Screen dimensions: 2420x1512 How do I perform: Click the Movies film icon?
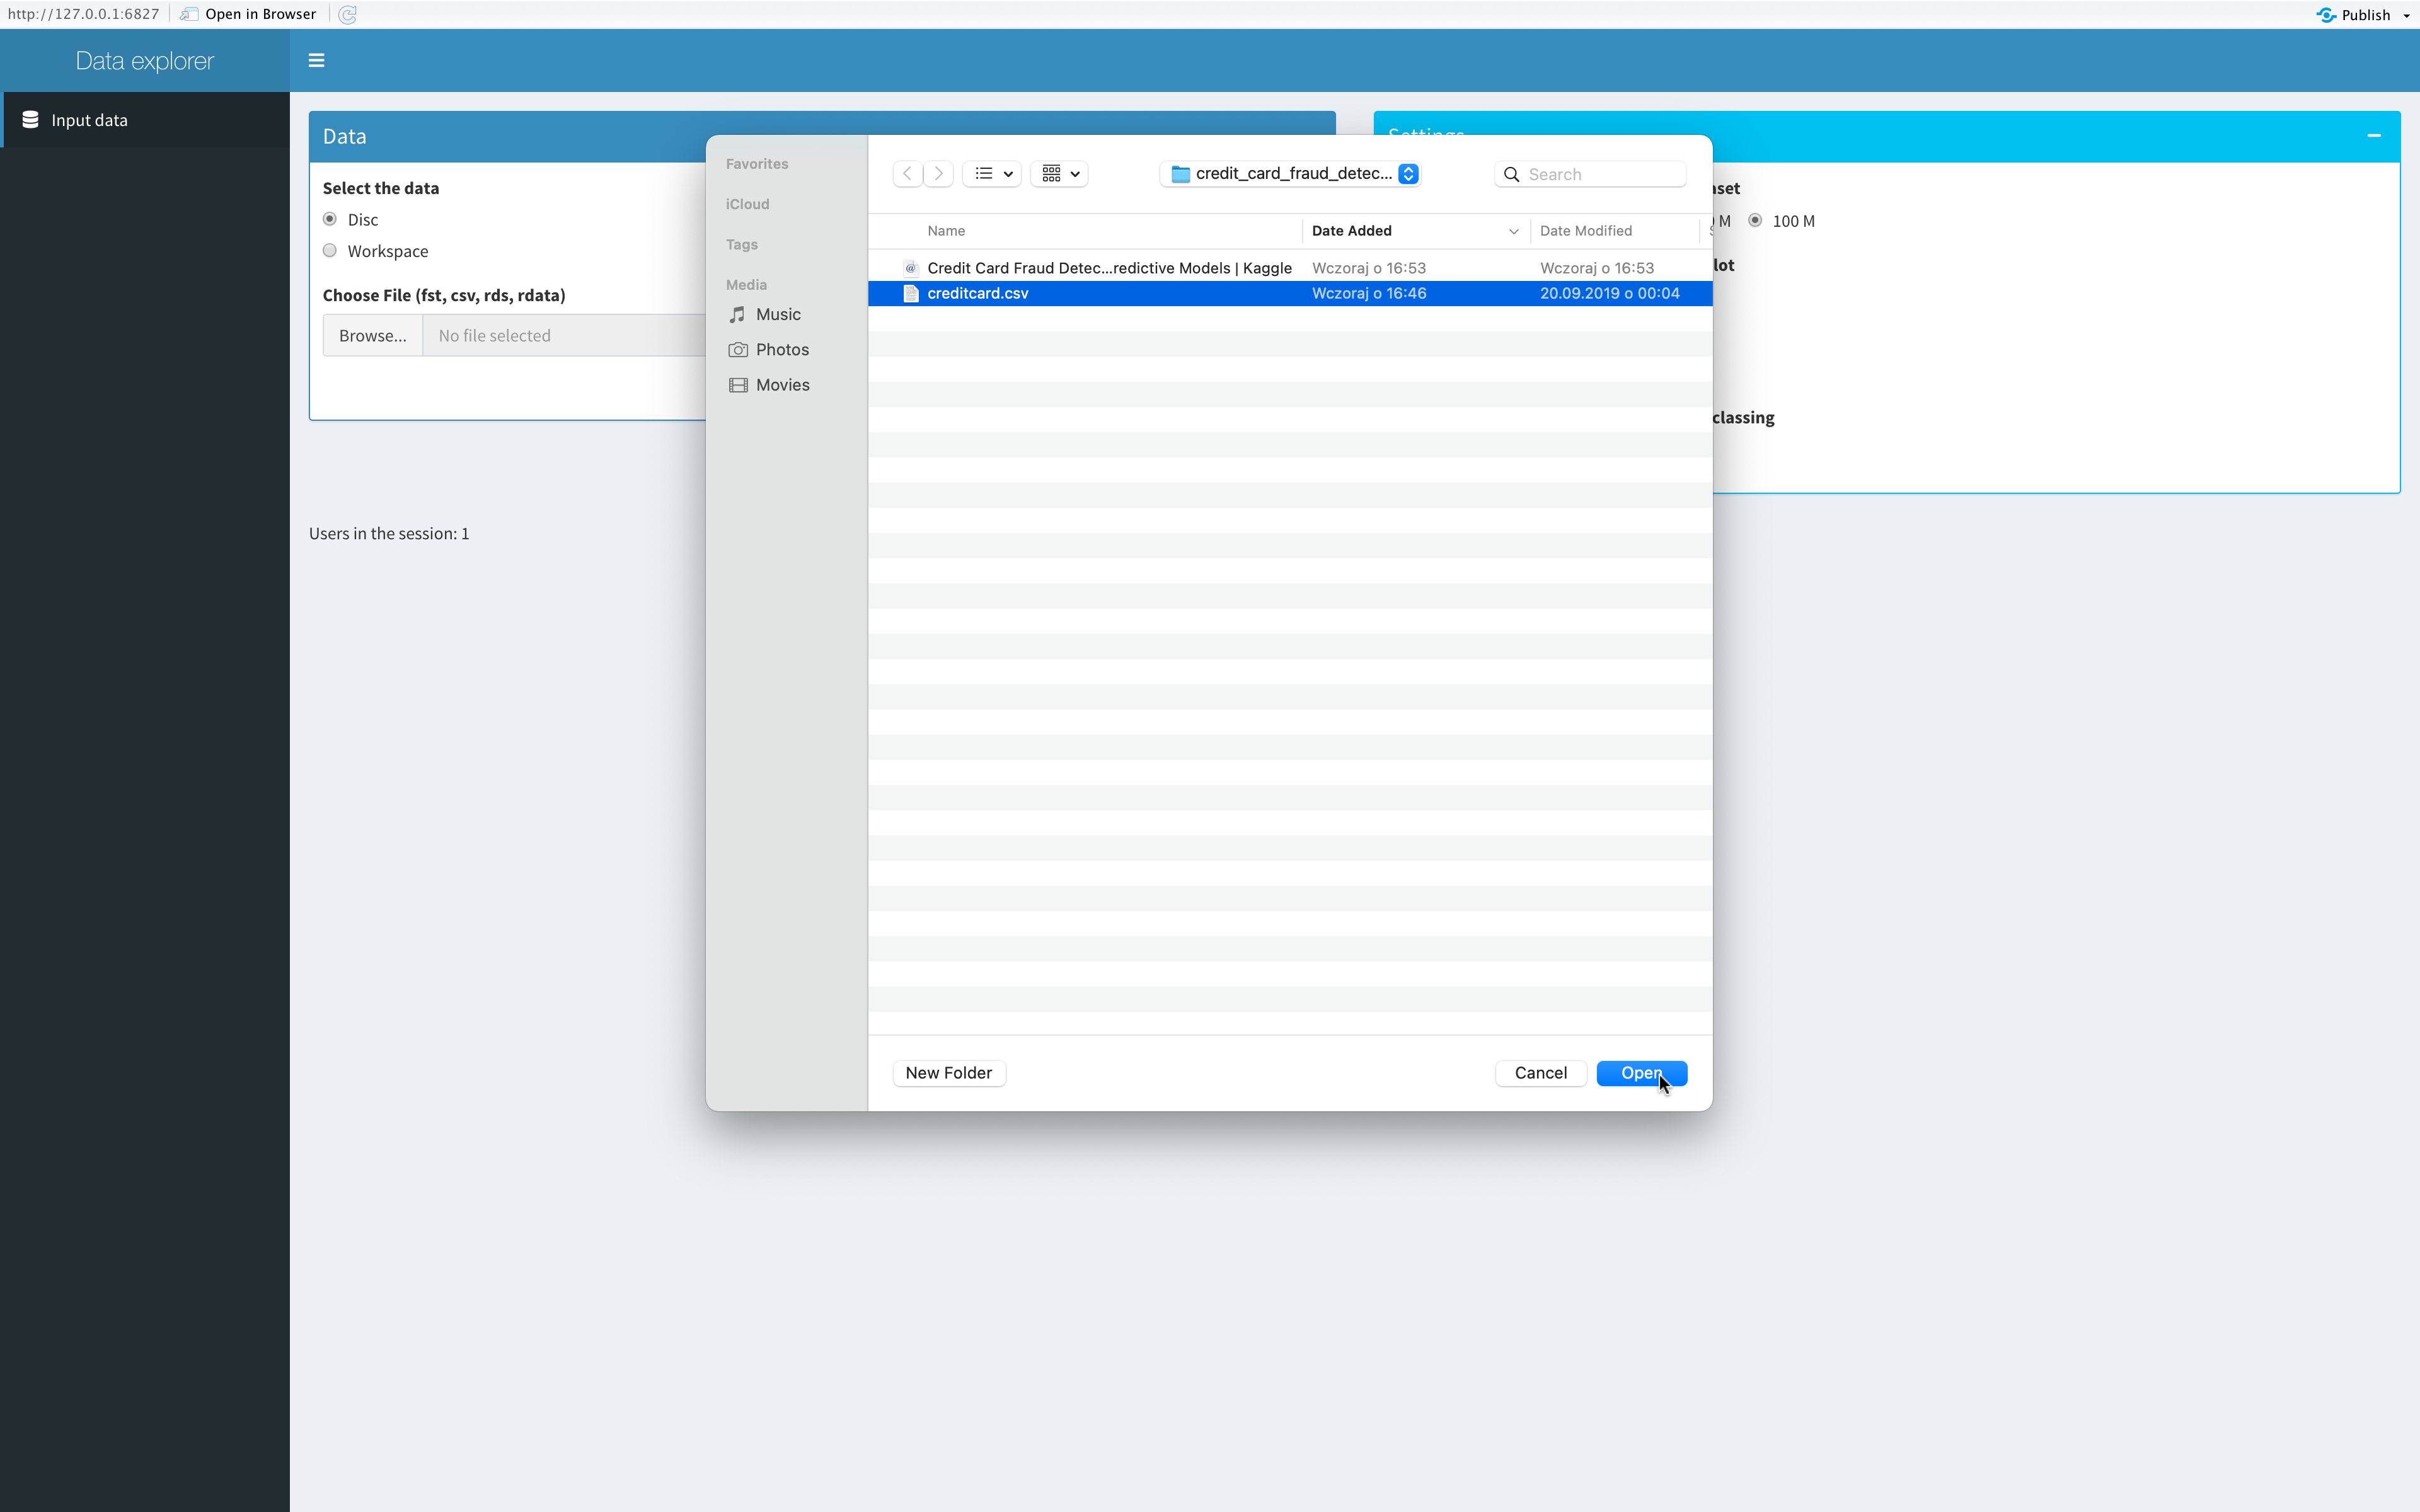[738, 385]
